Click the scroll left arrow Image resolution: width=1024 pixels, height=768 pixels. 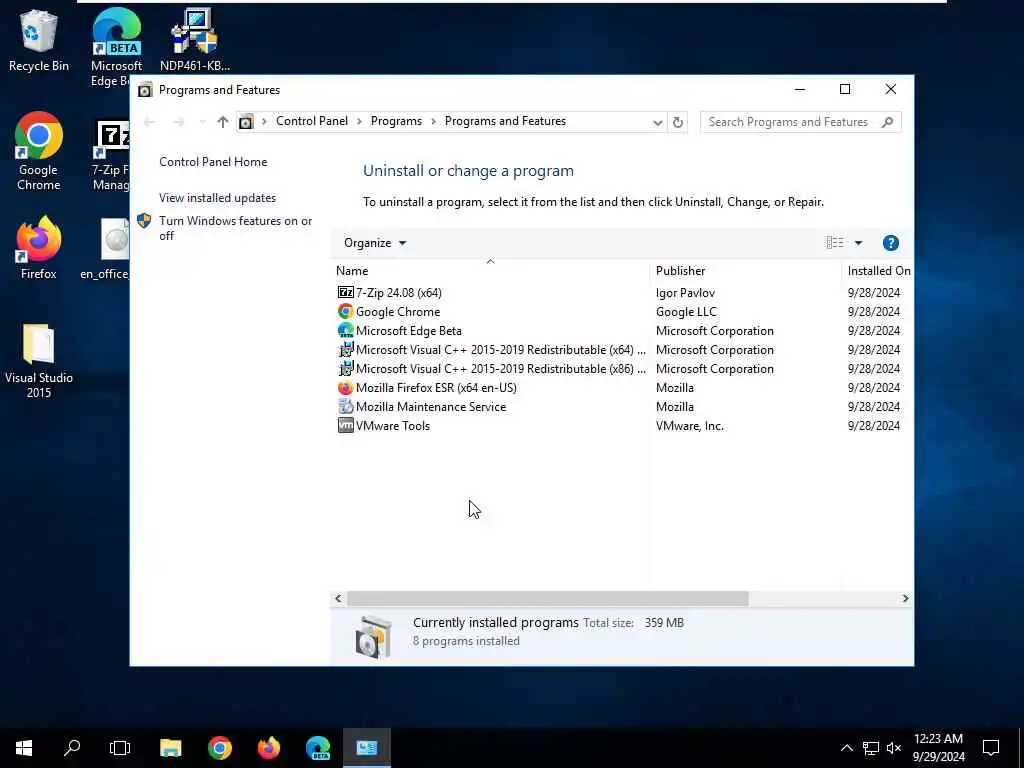(338, 598)
